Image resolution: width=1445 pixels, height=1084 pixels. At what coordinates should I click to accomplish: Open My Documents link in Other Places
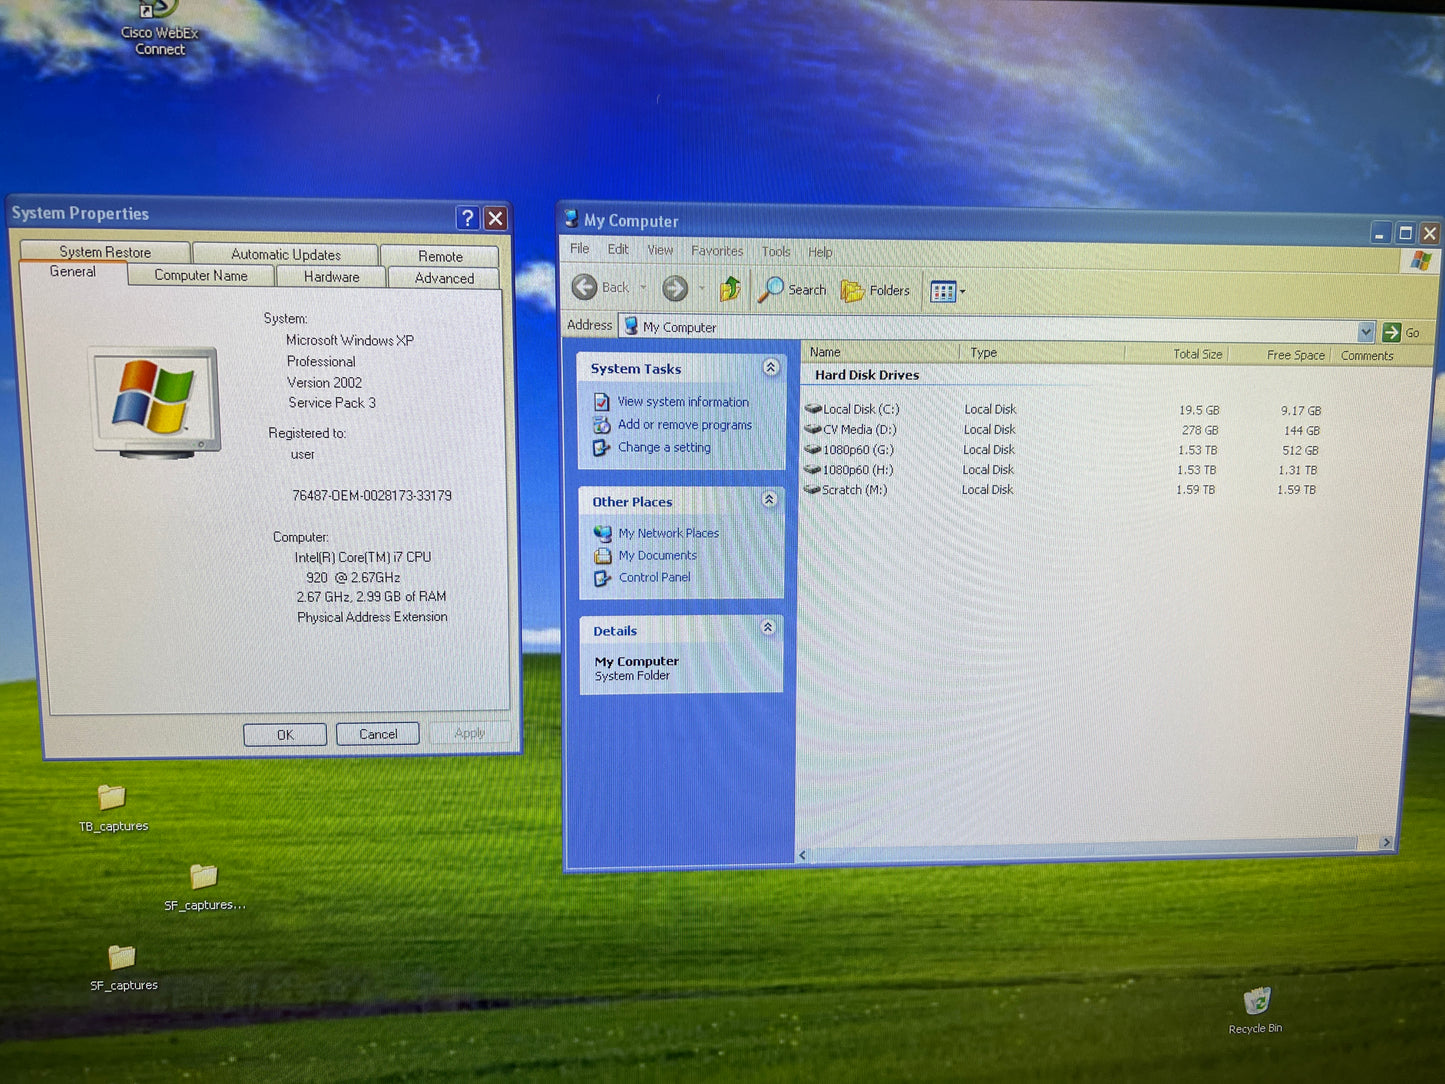tap(657, 555)
